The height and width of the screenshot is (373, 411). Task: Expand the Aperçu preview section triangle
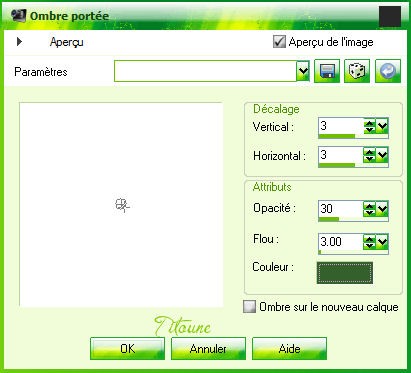(19, 42)
